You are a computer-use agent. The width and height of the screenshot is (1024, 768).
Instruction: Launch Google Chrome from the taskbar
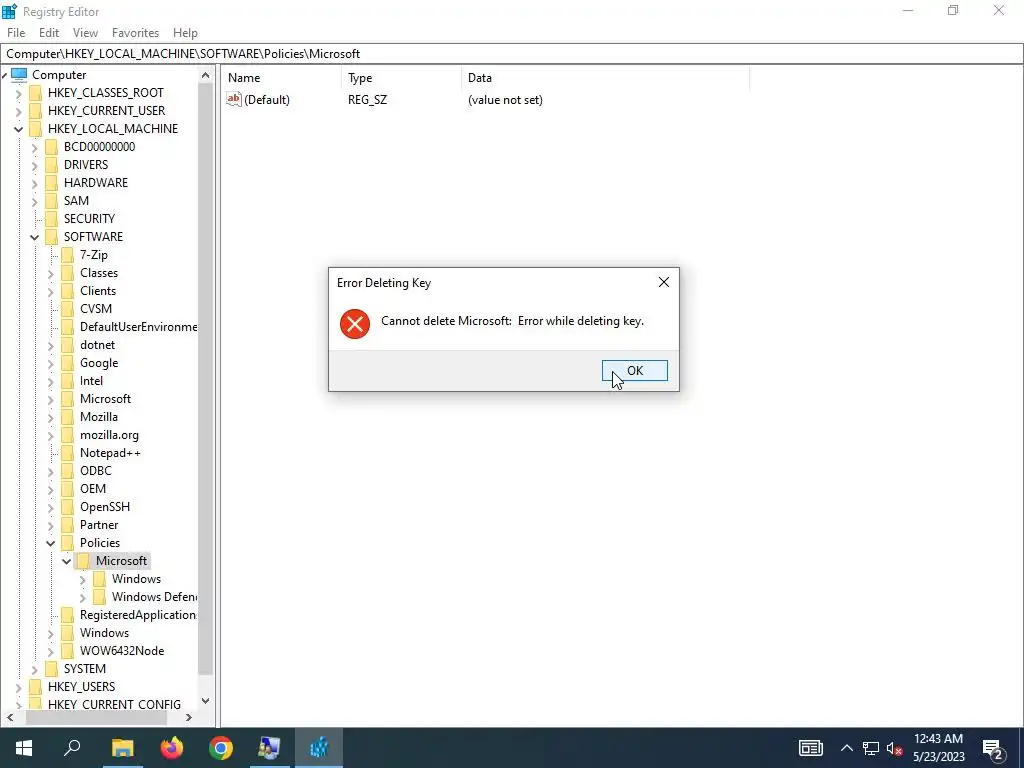coord(221,748)
